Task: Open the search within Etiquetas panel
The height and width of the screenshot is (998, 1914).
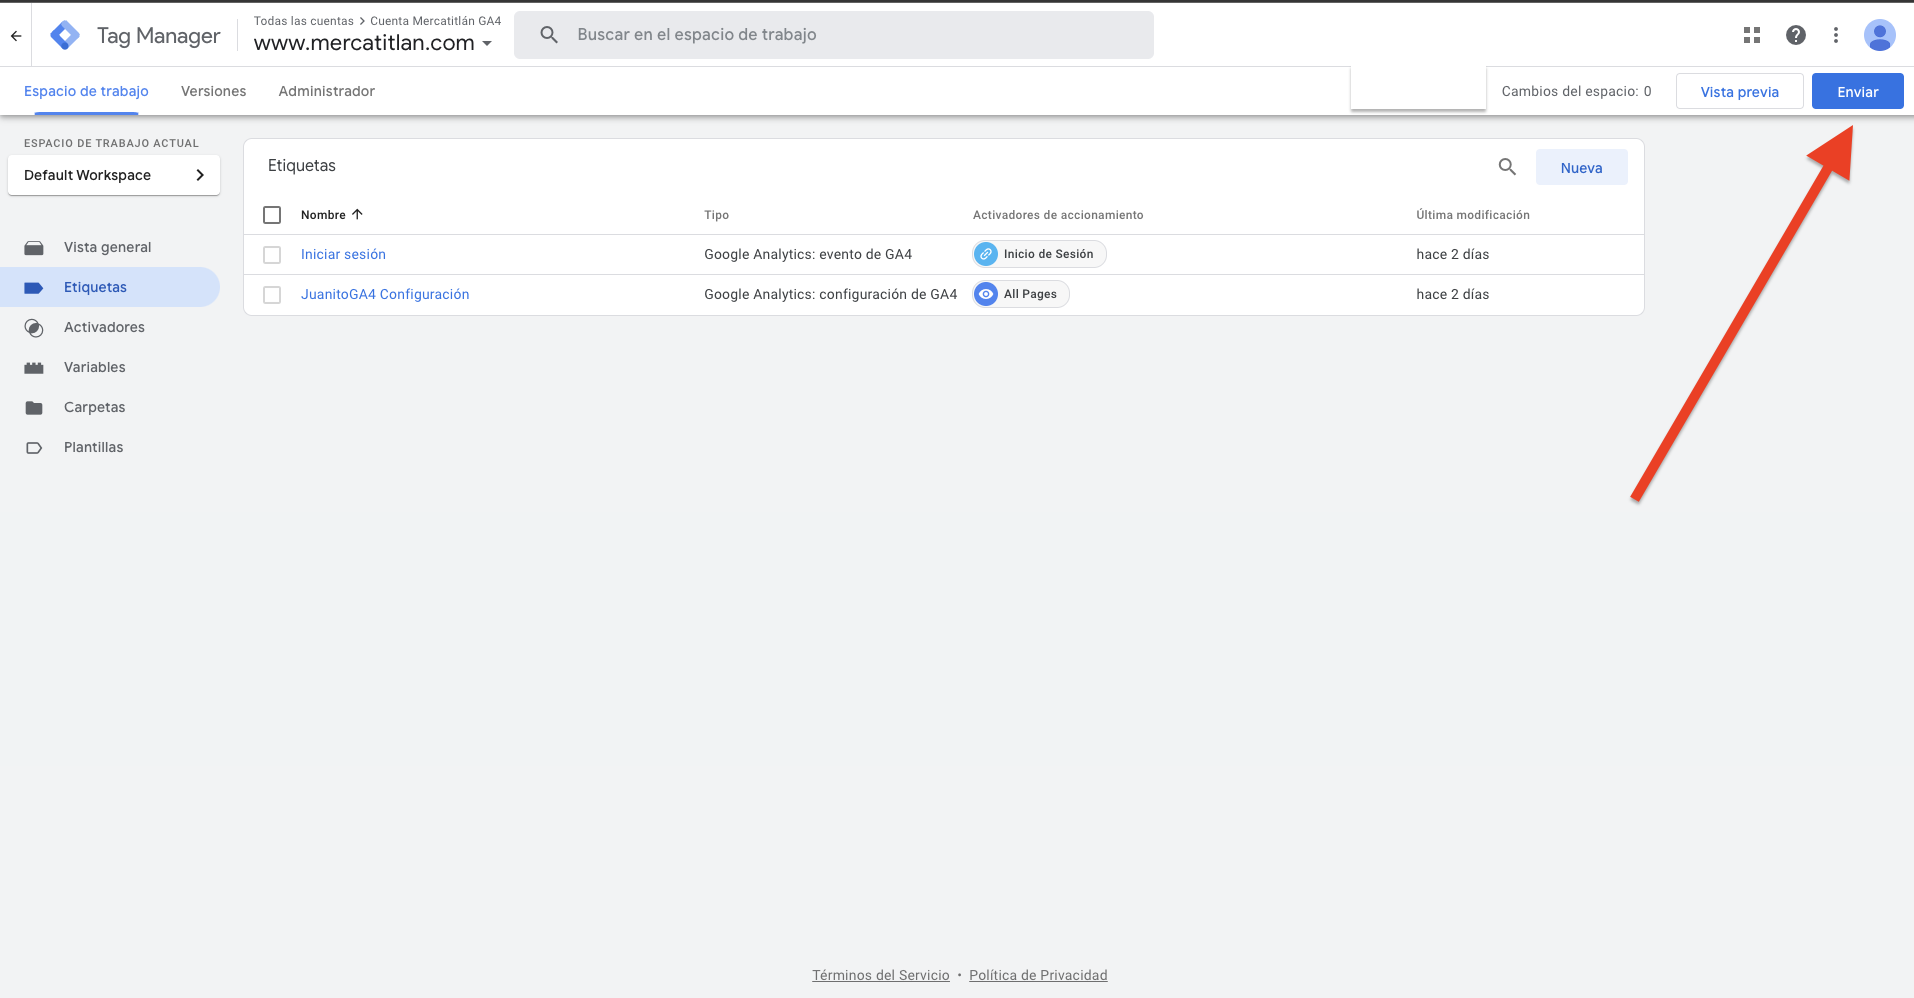Action: point(1506,167)
